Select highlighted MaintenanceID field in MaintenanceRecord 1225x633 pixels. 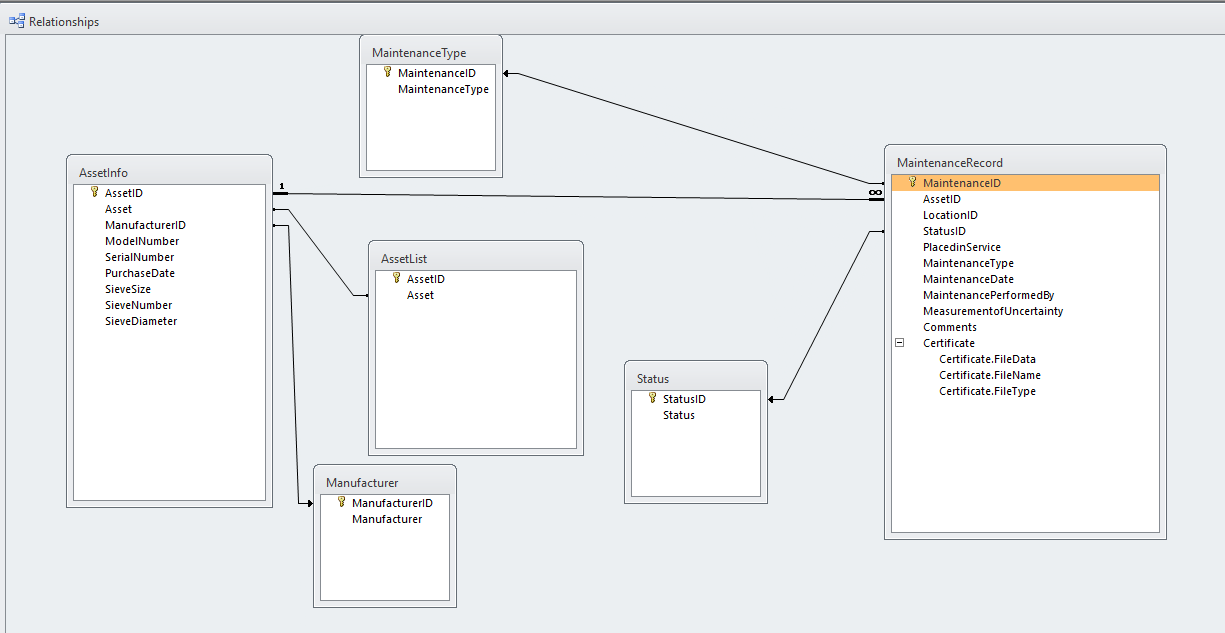(x=1025, y=183)
